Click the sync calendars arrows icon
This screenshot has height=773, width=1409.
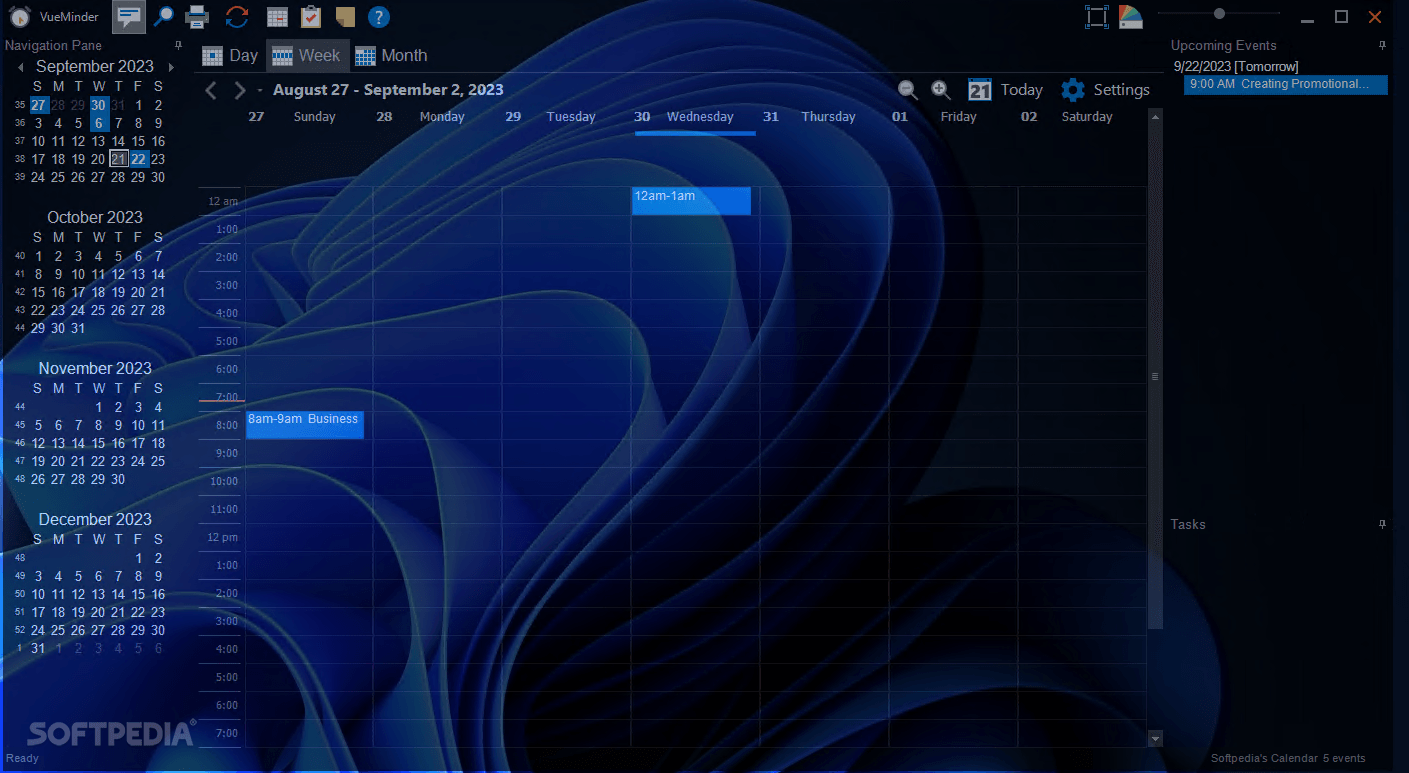(x=237, y=16)
